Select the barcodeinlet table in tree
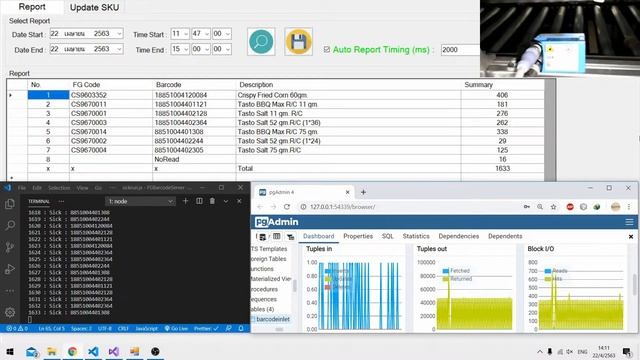Screen dimensions: 640x360 tap(273, 319)
